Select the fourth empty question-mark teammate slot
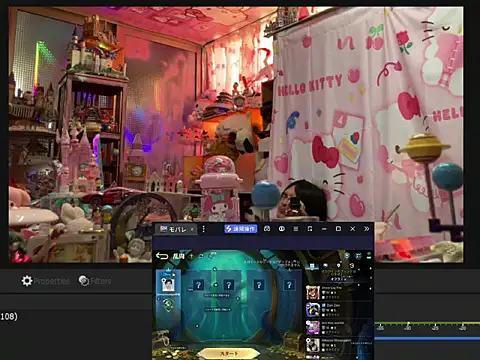Image resolution: width=480 pixels, height=360 pixels. (289, 285)
